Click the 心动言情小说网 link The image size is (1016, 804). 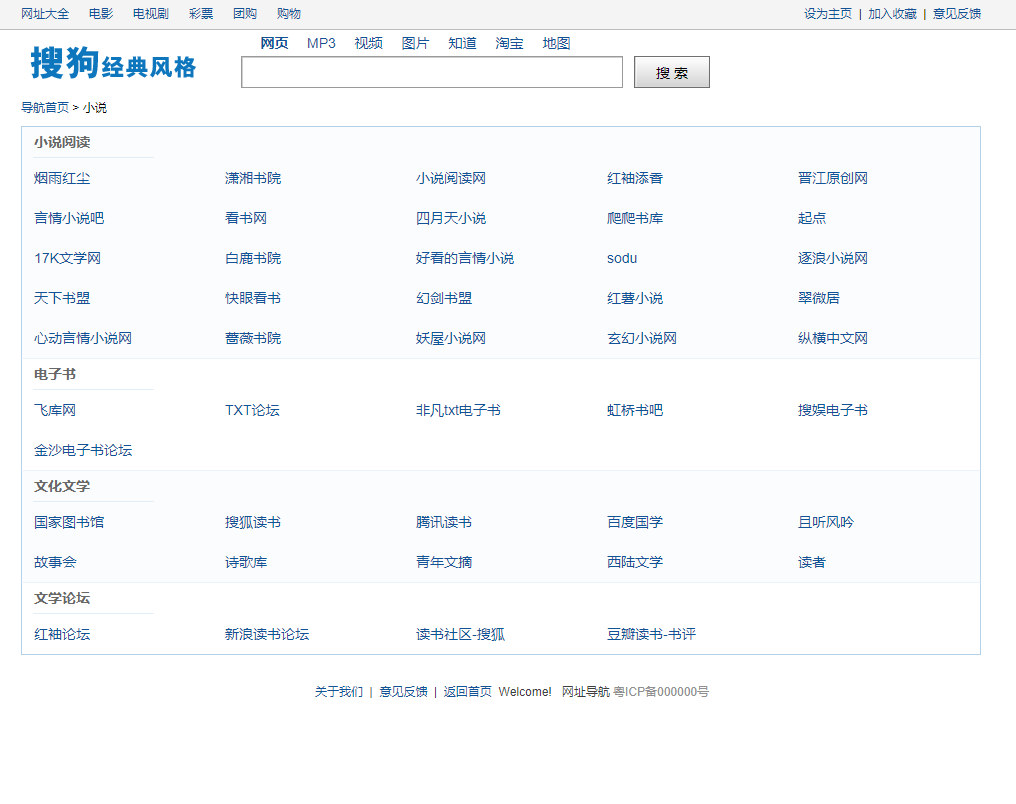[83, 338]
